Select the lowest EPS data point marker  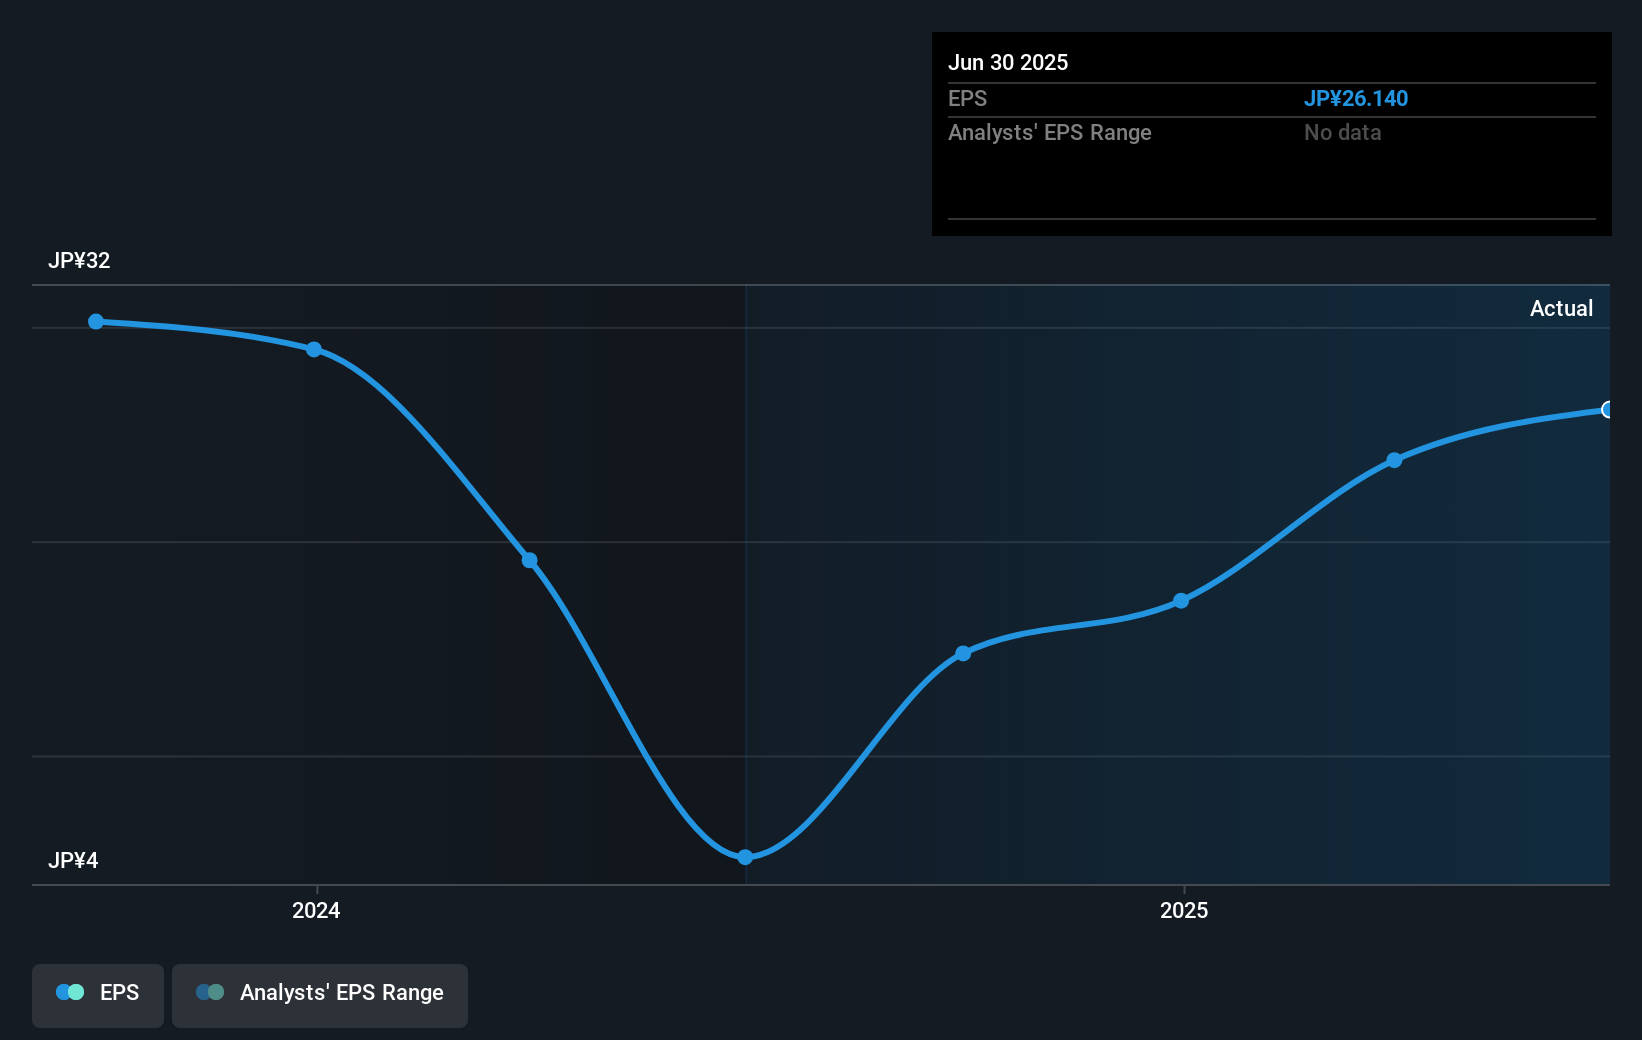745,855
